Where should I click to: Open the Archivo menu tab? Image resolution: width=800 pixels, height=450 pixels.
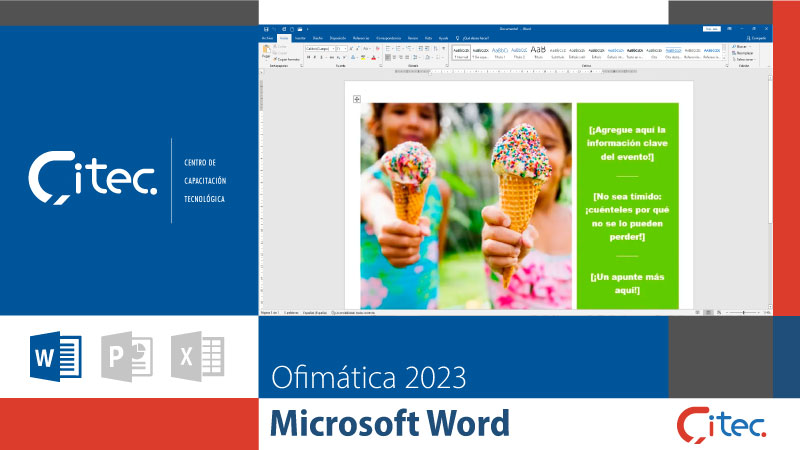pyautogui.click(x=267, y=38)
